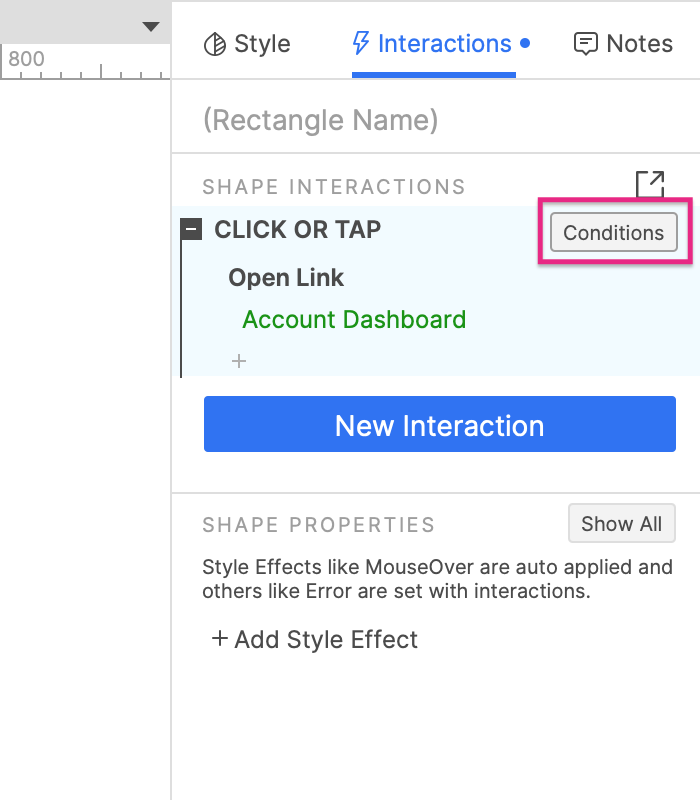Screen dimensions: 700x800
Task: Click the plus icon below Account Dashboard
Action: click(239, 361)
